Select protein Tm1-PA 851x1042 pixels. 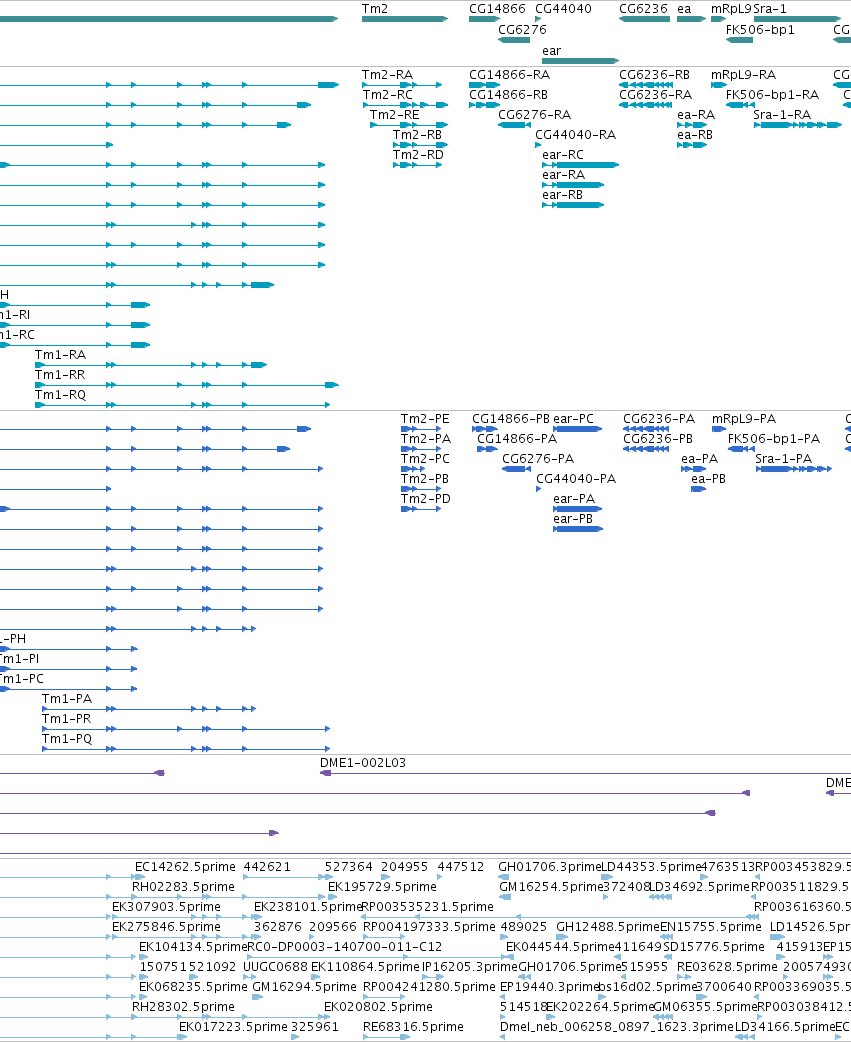[x=149, y=709]
